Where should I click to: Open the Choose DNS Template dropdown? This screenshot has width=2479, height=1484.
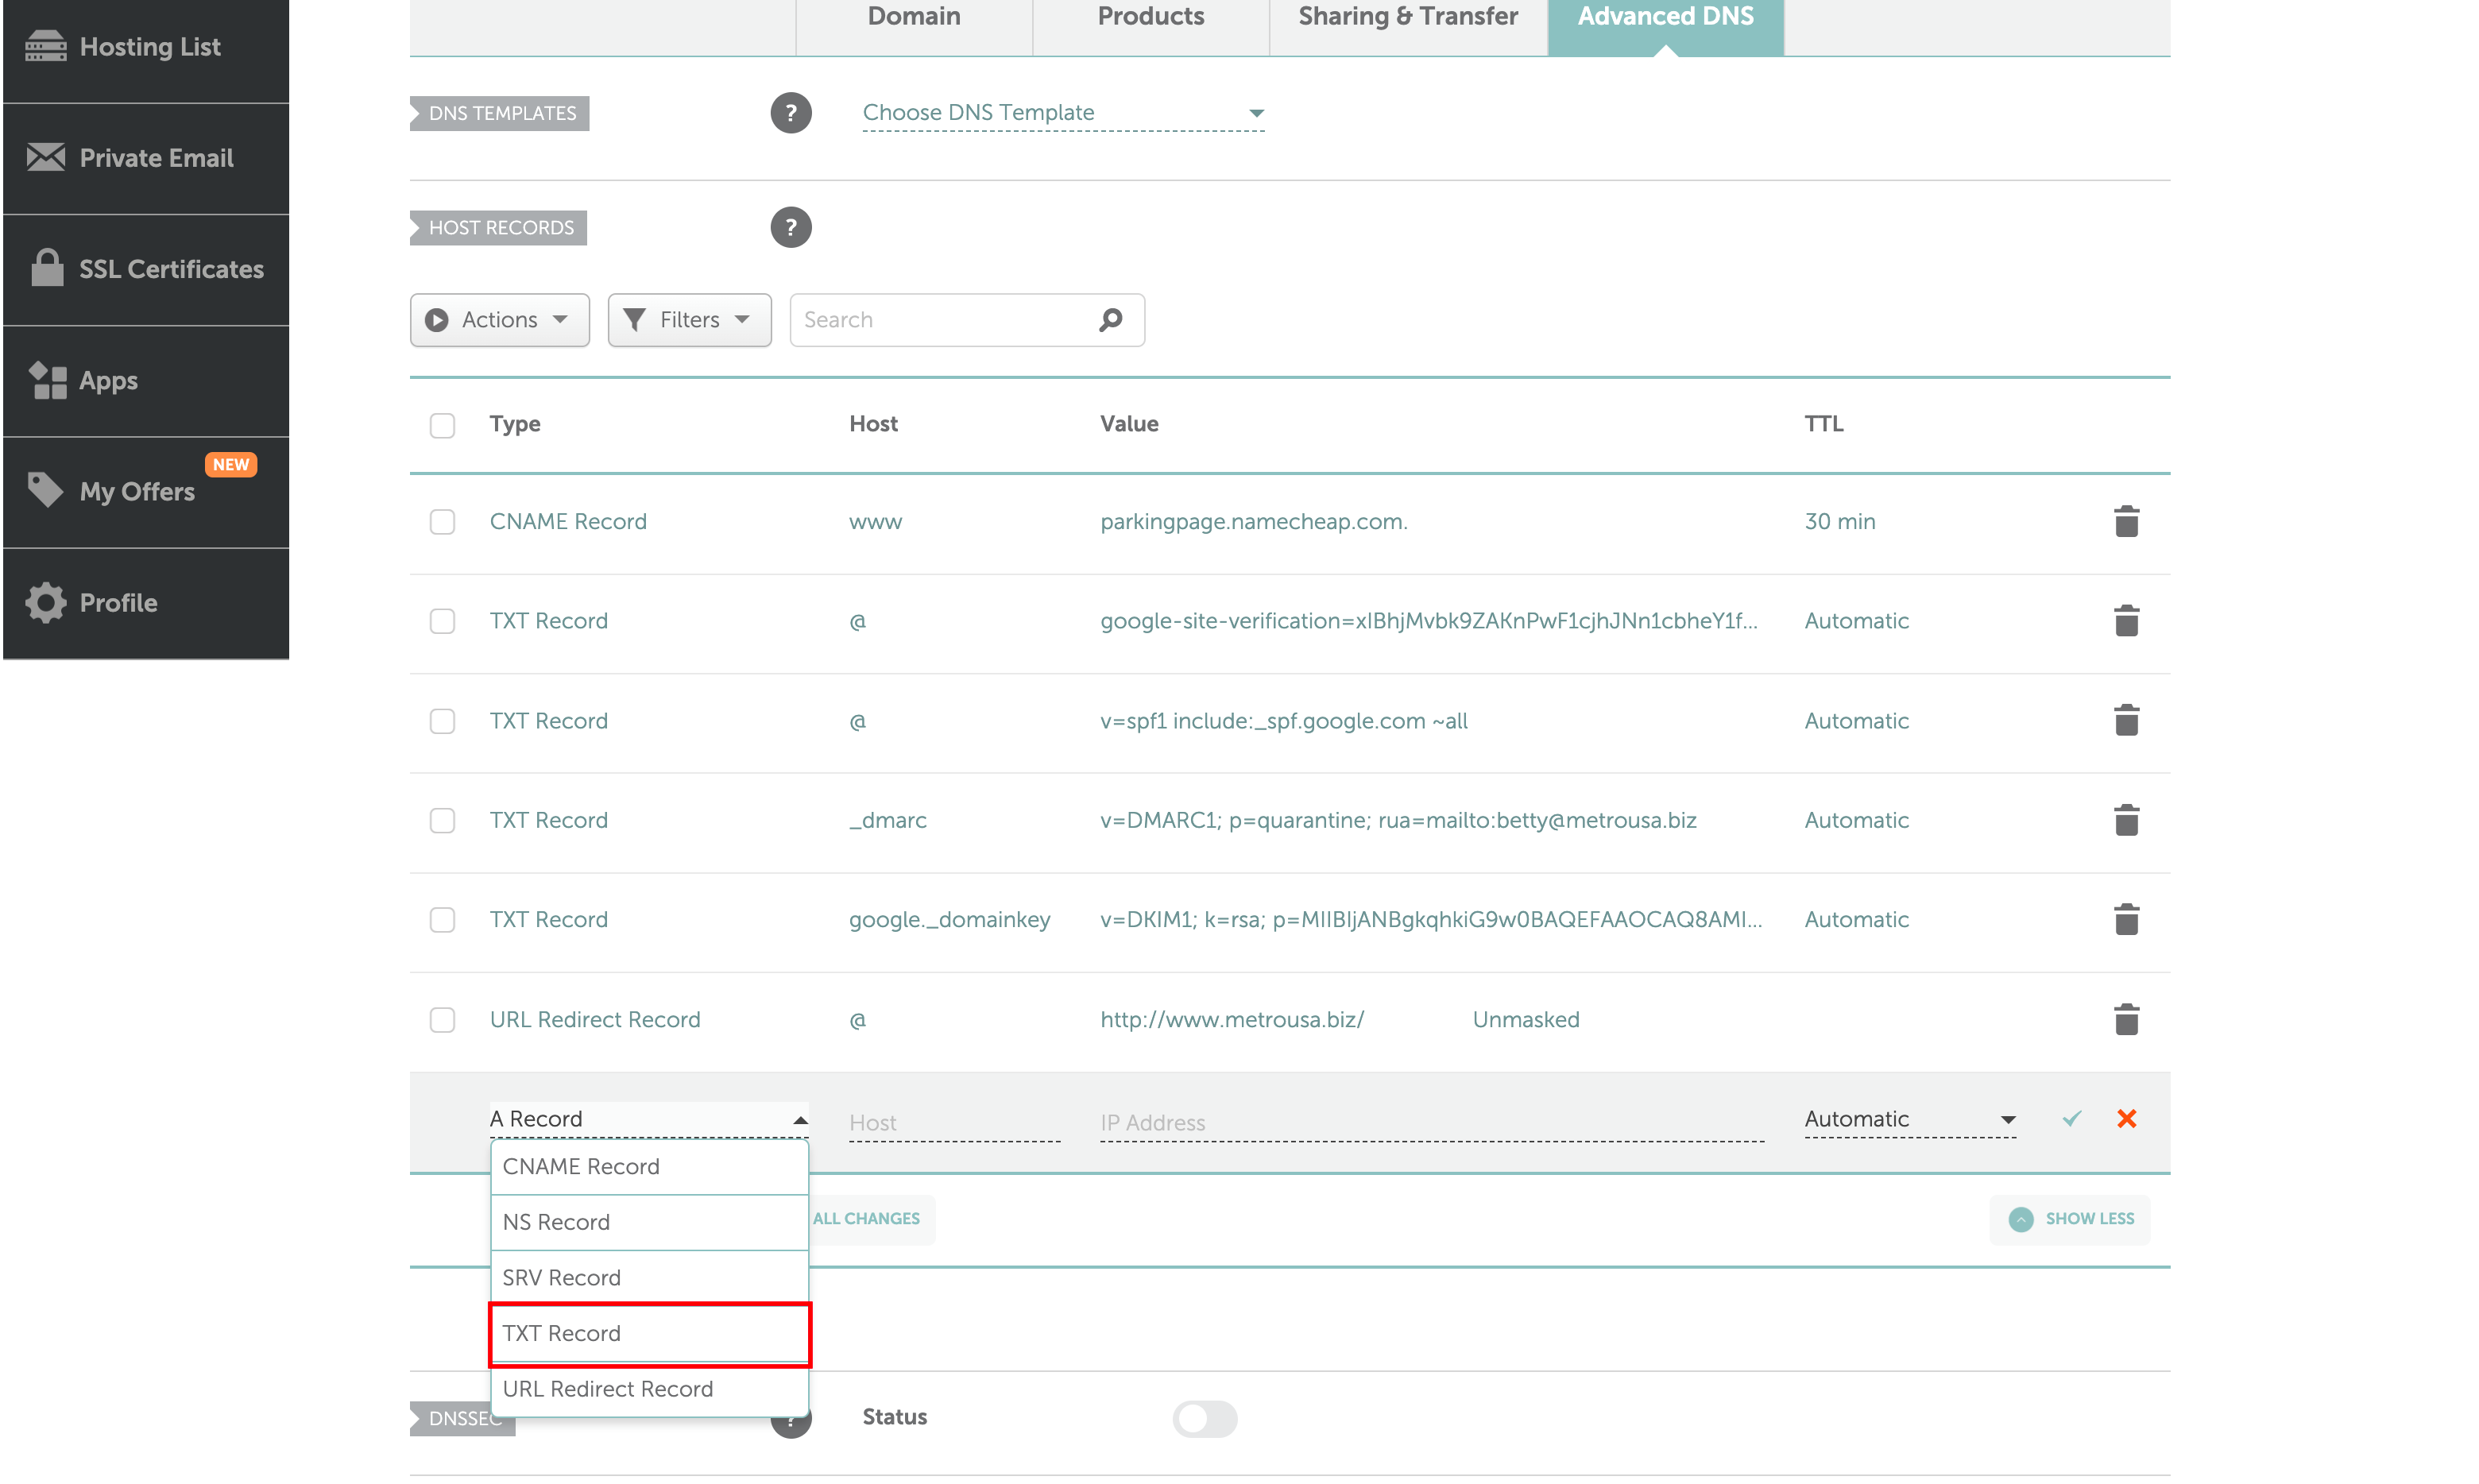(1062, 113)
